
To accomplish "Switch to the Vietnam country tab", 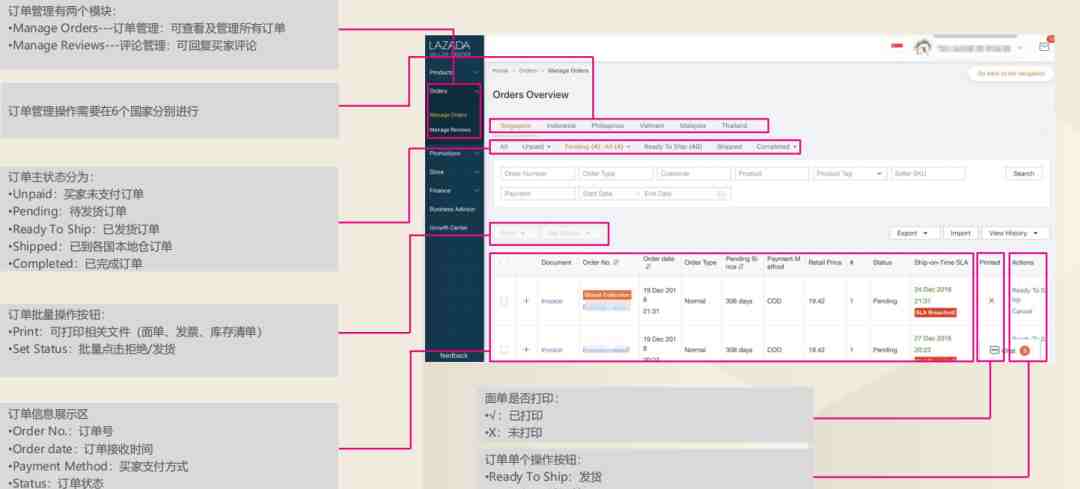I will [x=652, y=126].
